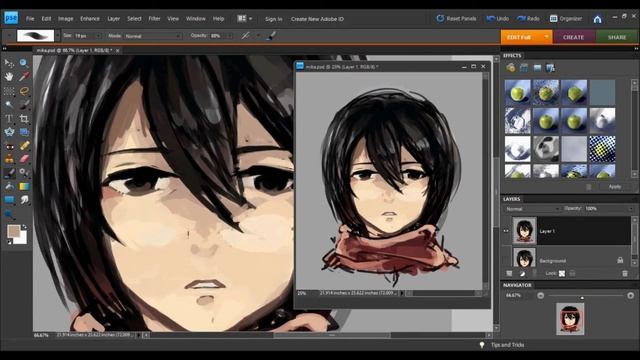640x360 pixels.
Task: Select the Rectangle shape tool
Action: point(9,200)
